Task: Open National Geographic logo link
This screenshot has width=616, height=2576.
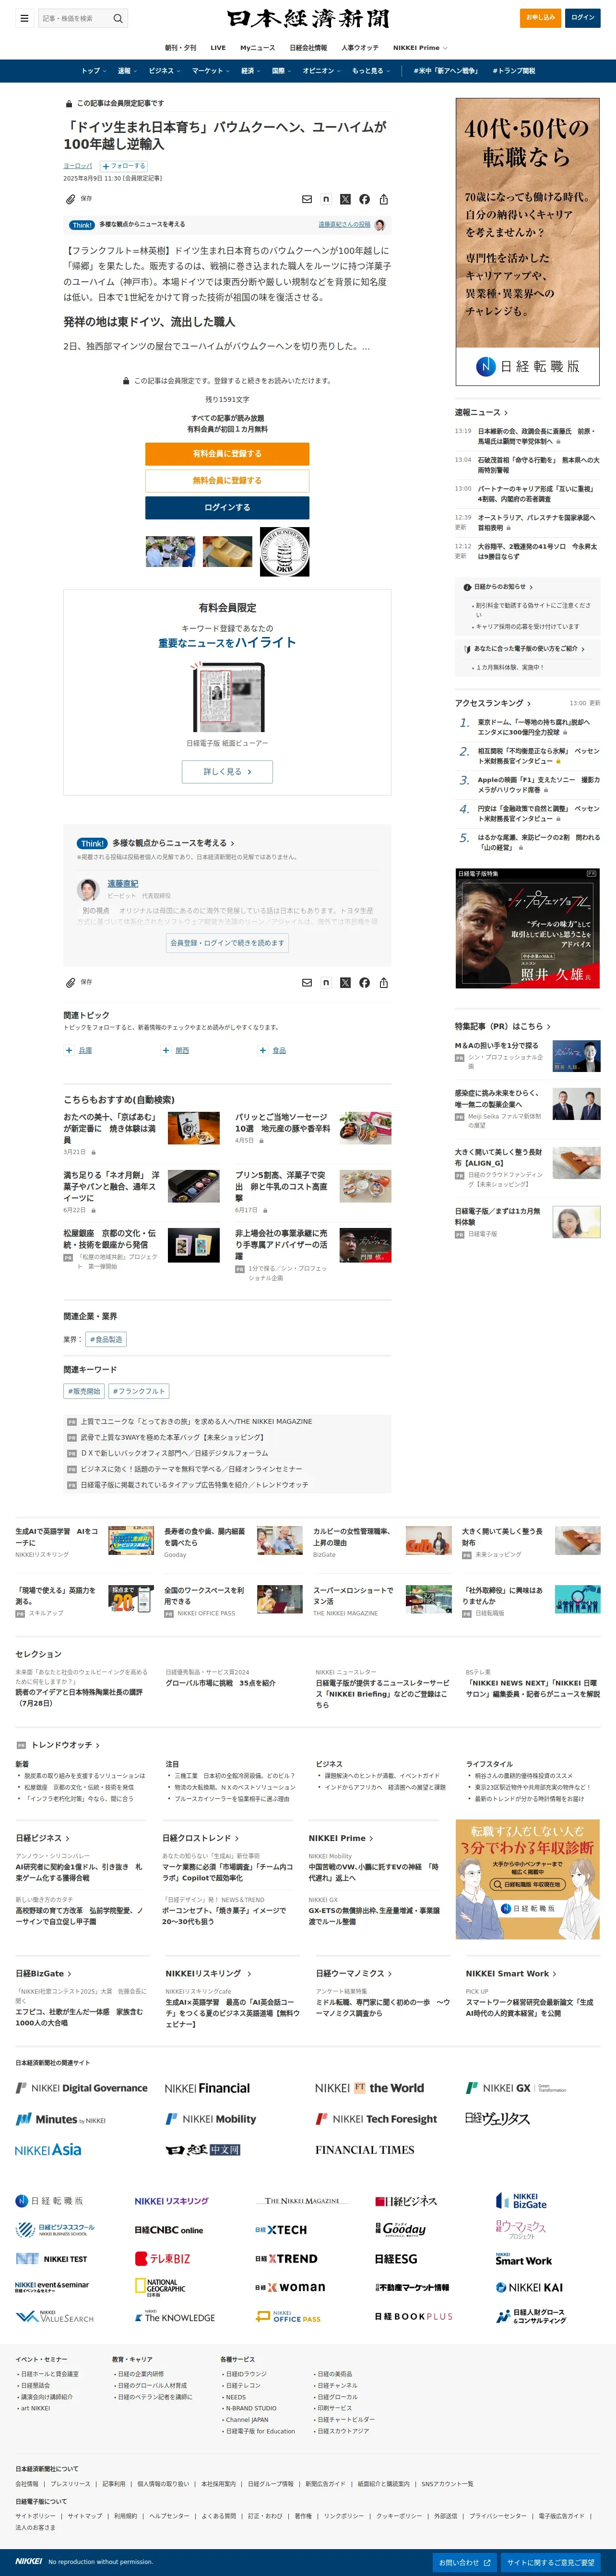Action: tap(160, 2287)
